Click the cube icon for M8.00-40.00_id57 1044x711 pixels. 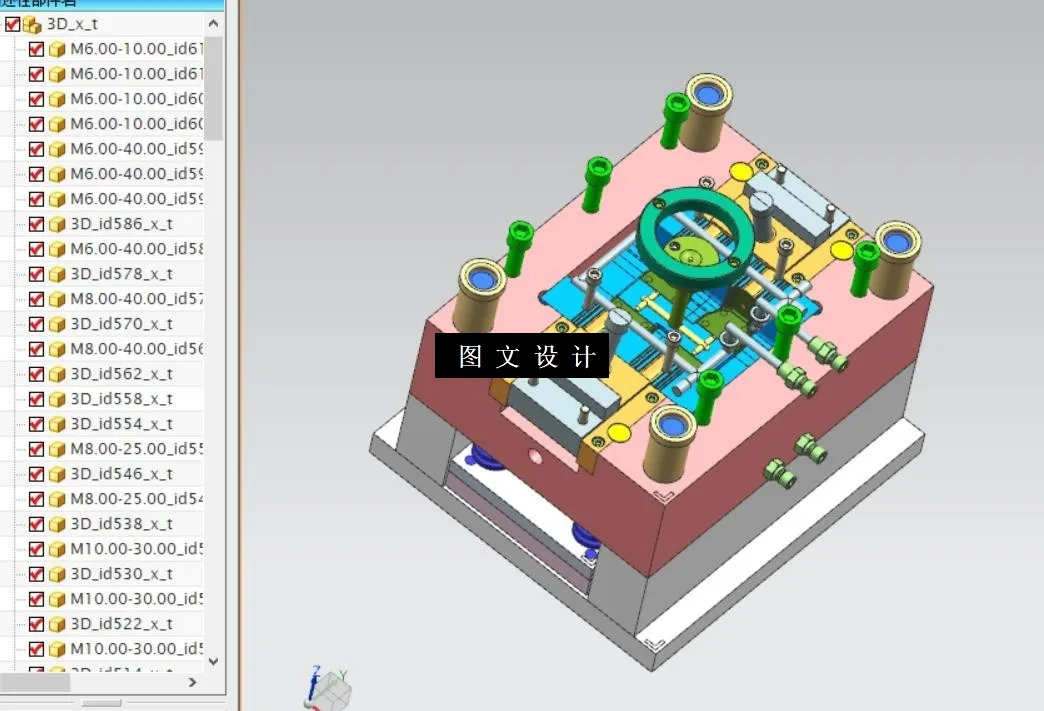tap(57, 298)
